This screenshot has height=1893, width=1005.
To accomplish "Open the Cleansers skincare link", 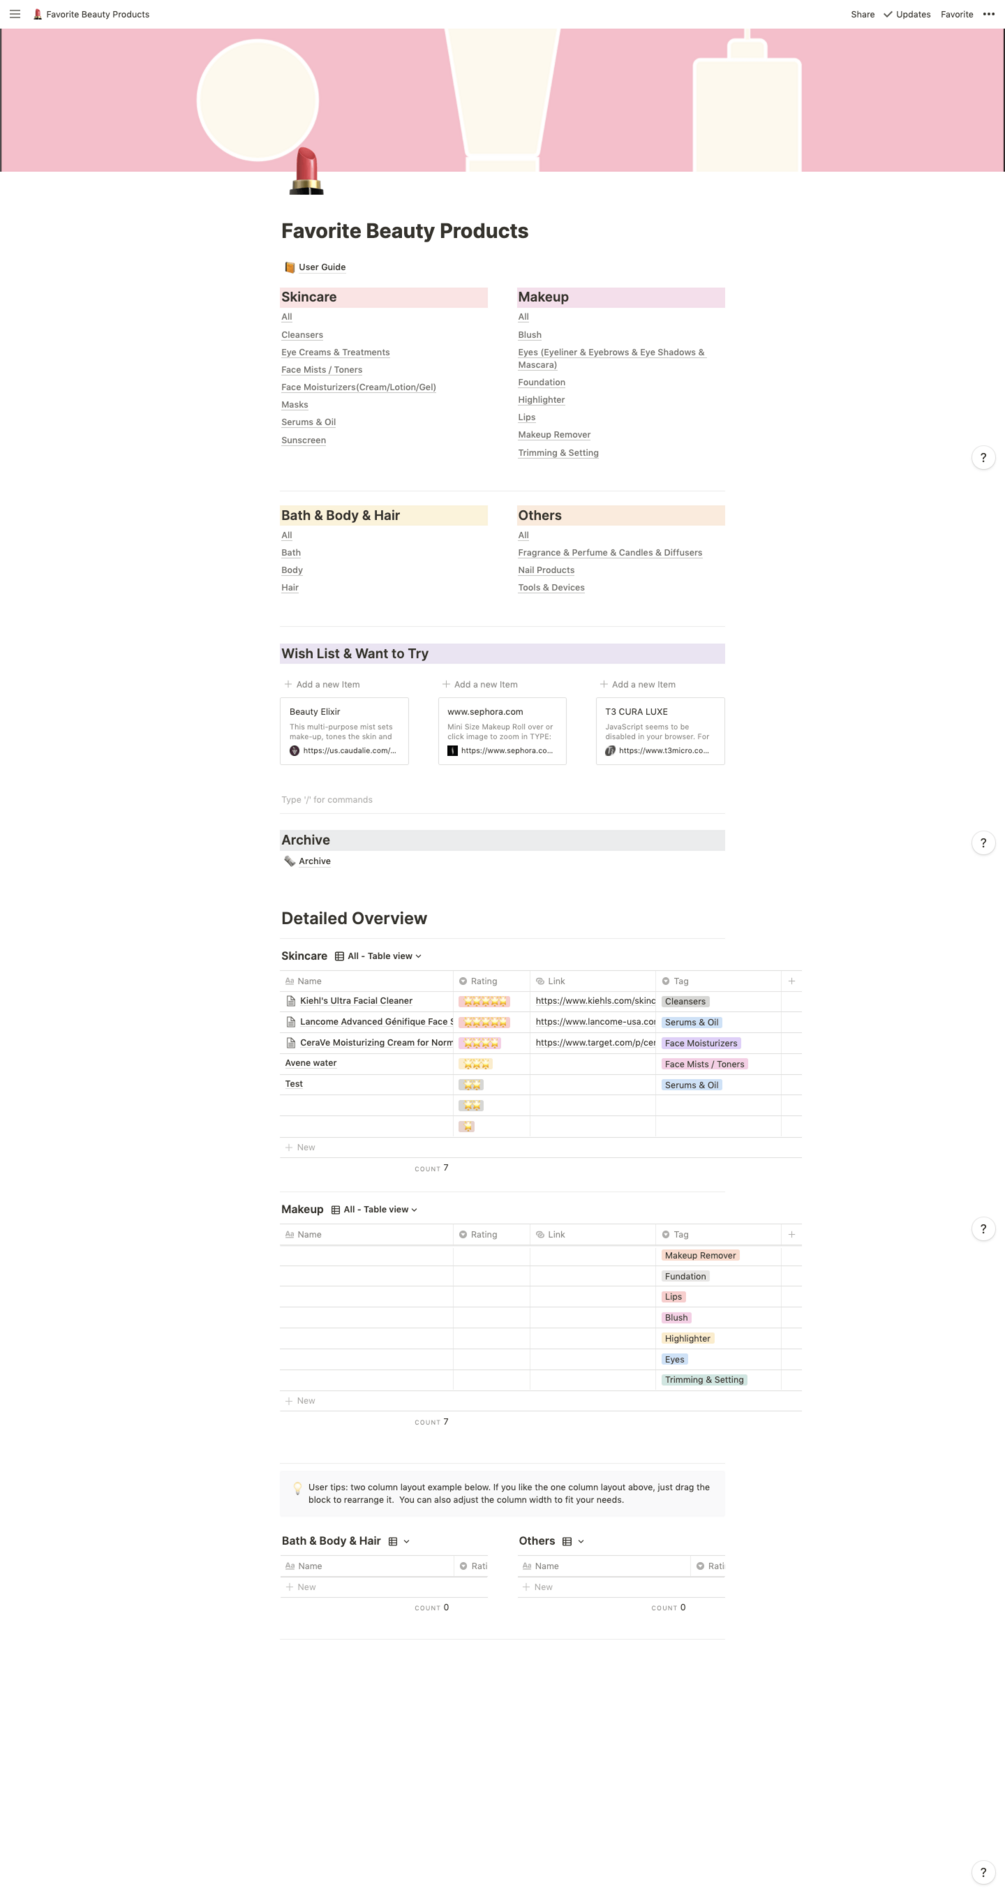I will click(302, 335).
